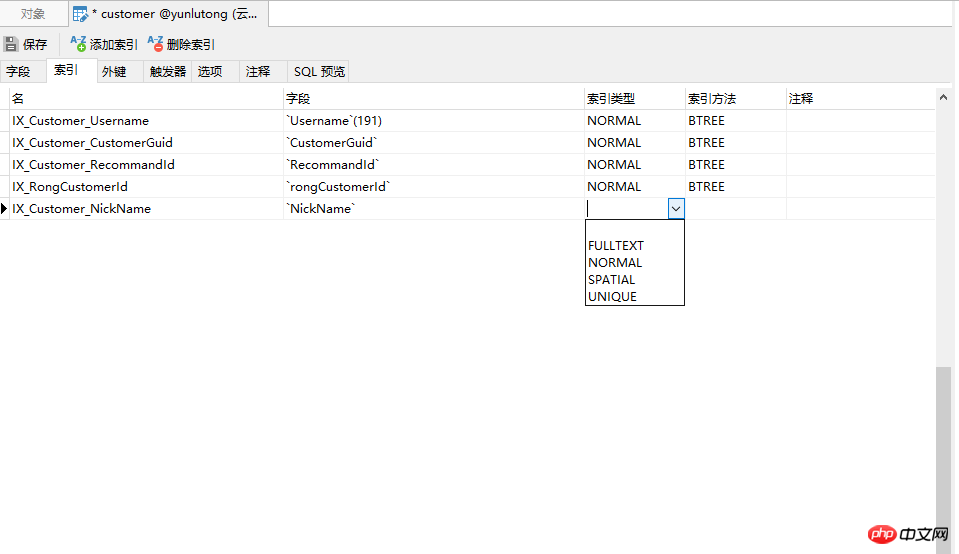Image resolution: width=959 pixels, height=554 pixels.
Task: Switch to the 外键 (foreign keys) tab
Action: 120,72
